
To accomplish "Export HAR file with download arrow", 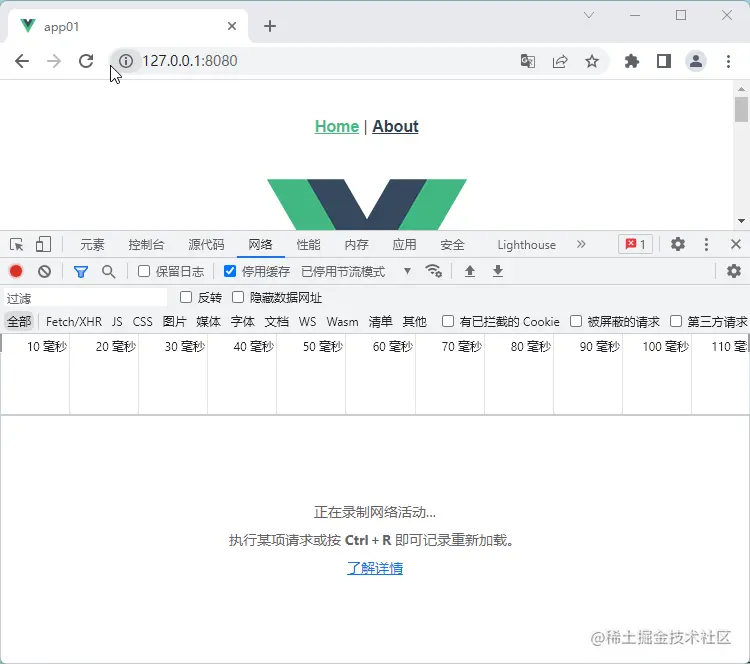I will (x=498, y=271).
